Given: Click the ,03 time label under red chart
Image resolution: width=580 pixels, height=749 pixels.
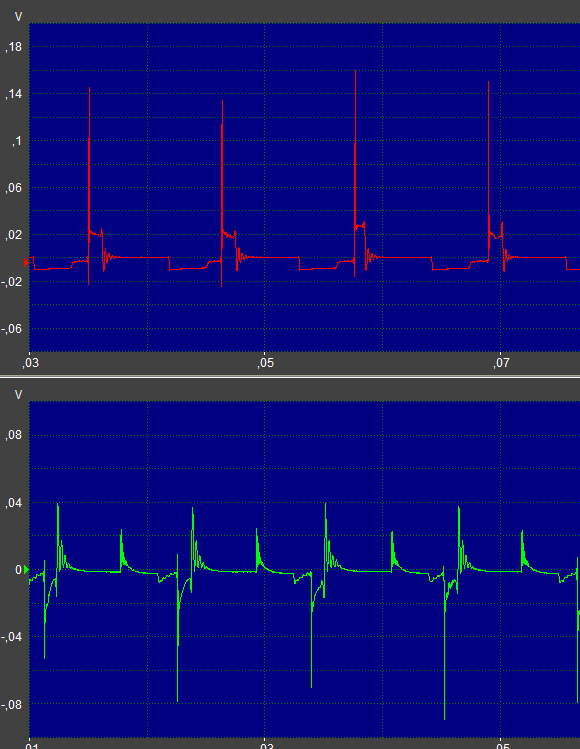Looking at the screenshot, I should pos(30,363).
